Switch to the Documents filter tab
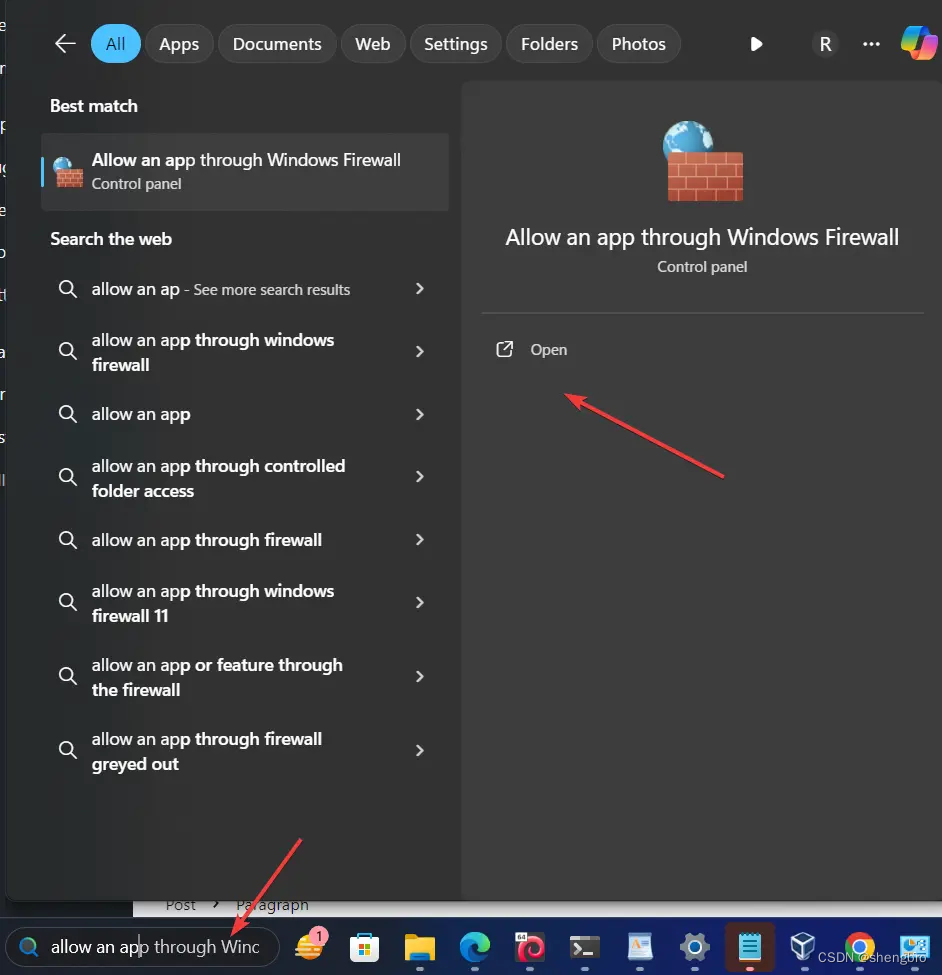The width and height of the screenshot is (942, 975). click(277, 44)
